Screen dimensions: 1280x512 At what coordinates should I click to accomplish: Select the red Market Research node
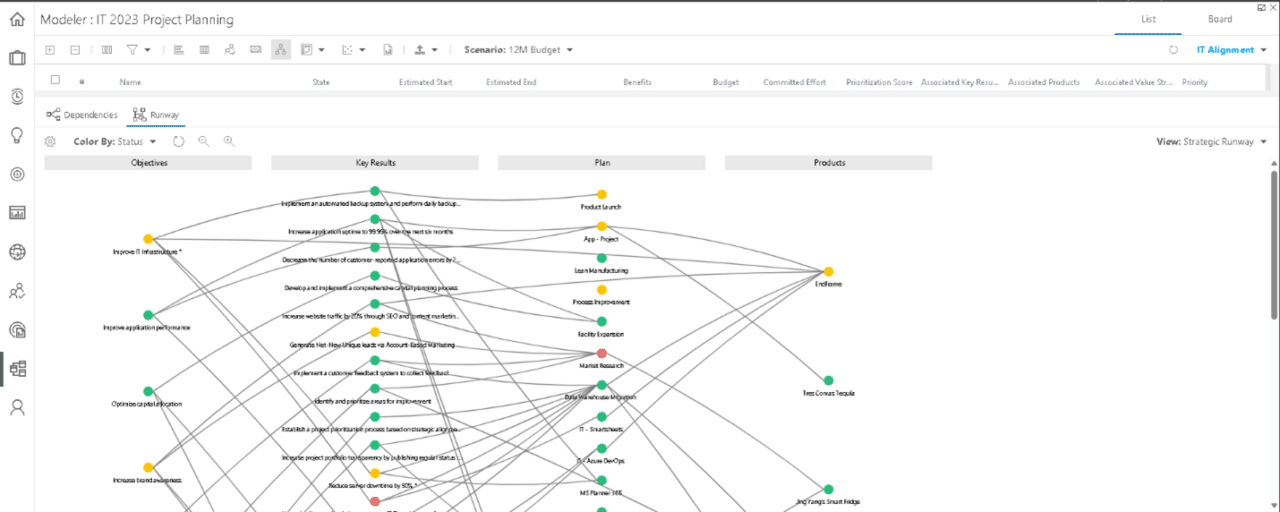coord(602,353)
